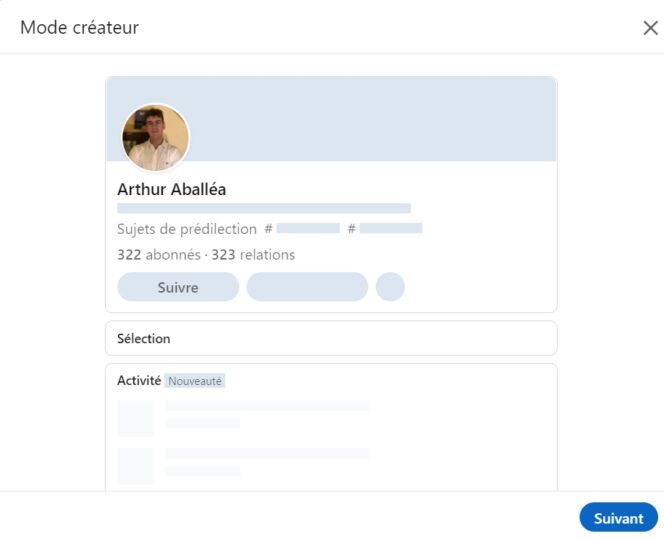
Task: Select the second activity thumbnail placeholder
Action: tap(136, 466)
